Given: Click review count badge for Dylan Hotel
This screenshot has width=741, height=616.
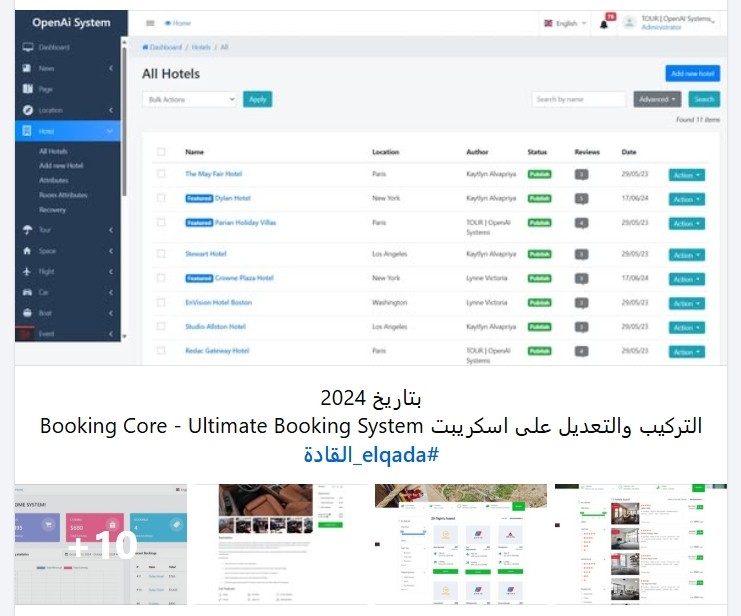Looking at the screenshot, I should 582,199.
